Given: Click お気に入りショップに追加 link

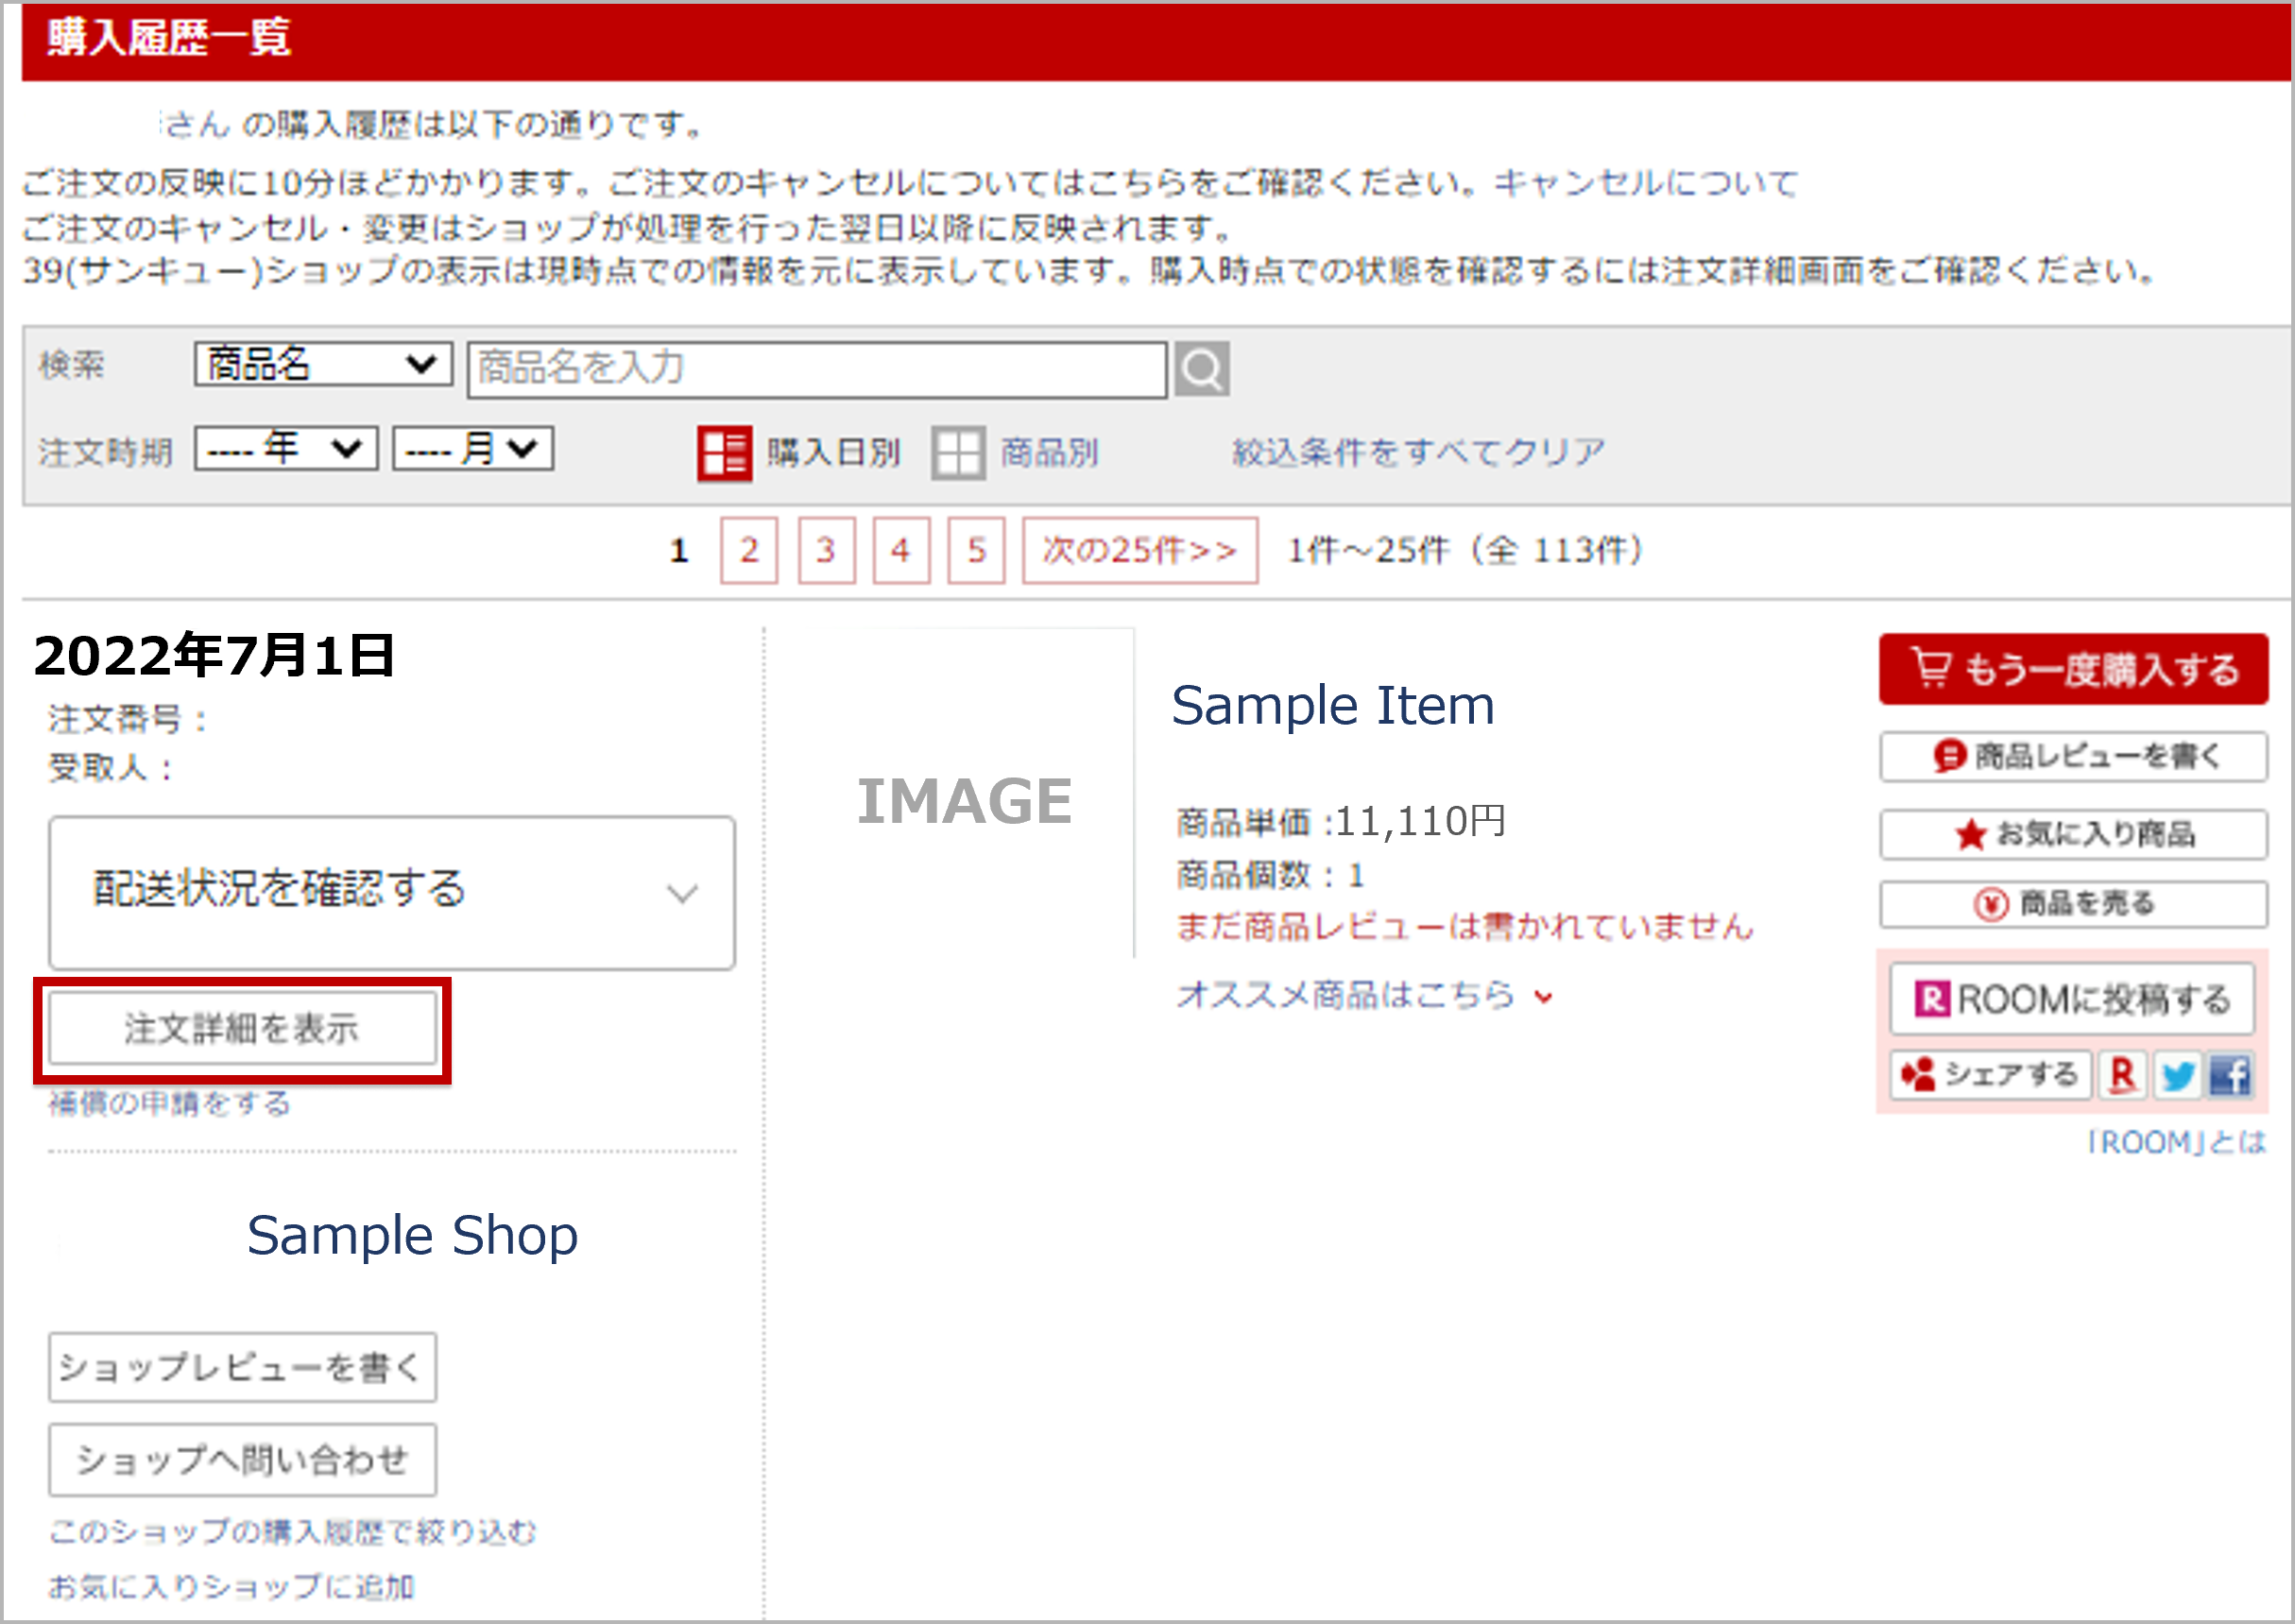Looking at the screenshot, I should pos(231,1587).
